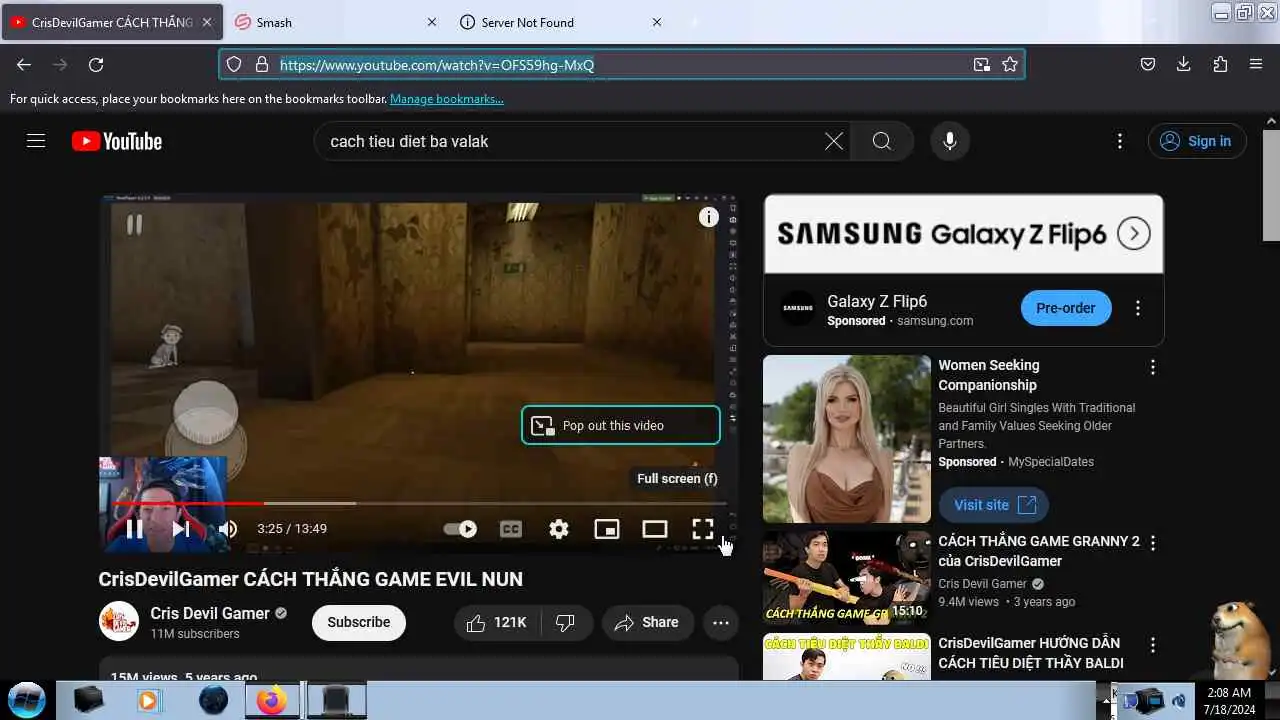The image size is (1280, 720).
Task: Open options for Women Seeking Companionship ad
Action: [1153, 368]
